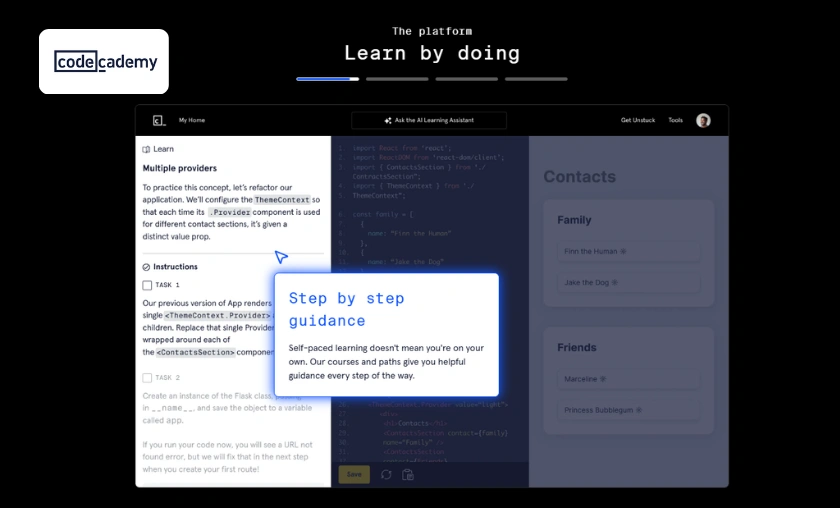This screenshot has width=840, height=508.
Task: Click the Jake the Dog contact
Action: [628, 282]
